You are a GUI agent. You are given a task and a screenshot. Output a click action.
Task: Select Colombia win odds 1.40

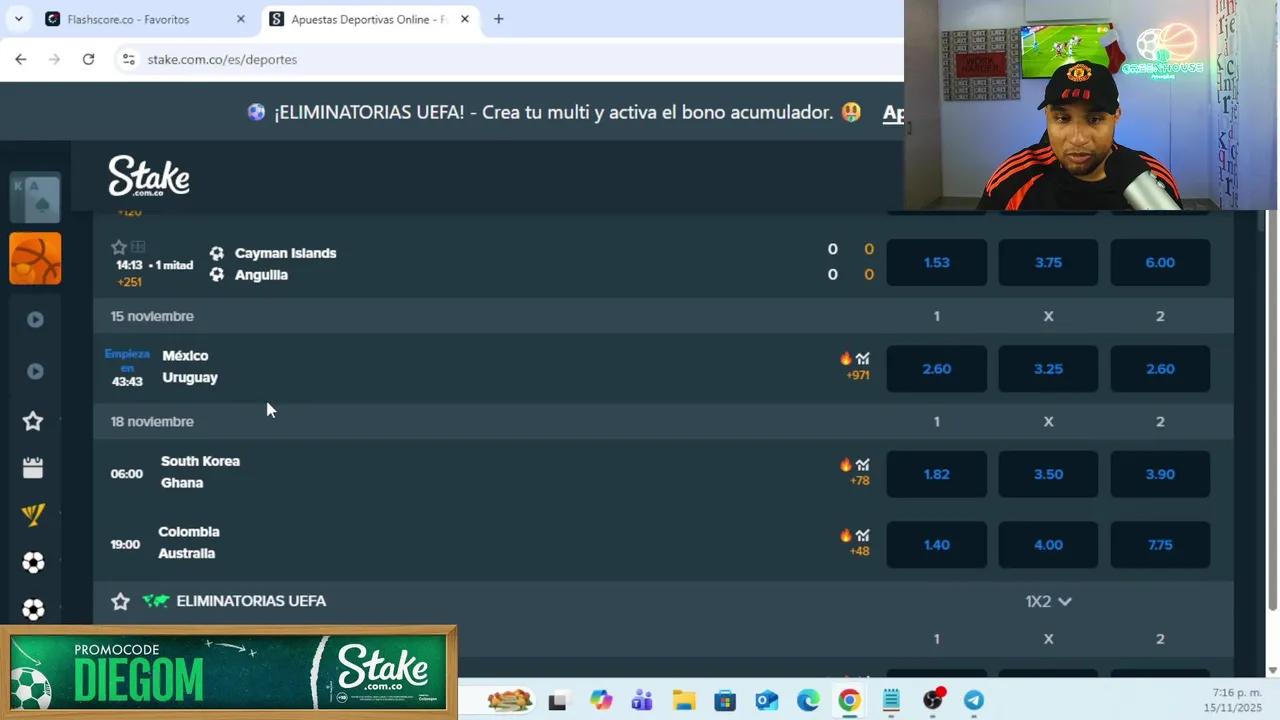tap(936, 545)
